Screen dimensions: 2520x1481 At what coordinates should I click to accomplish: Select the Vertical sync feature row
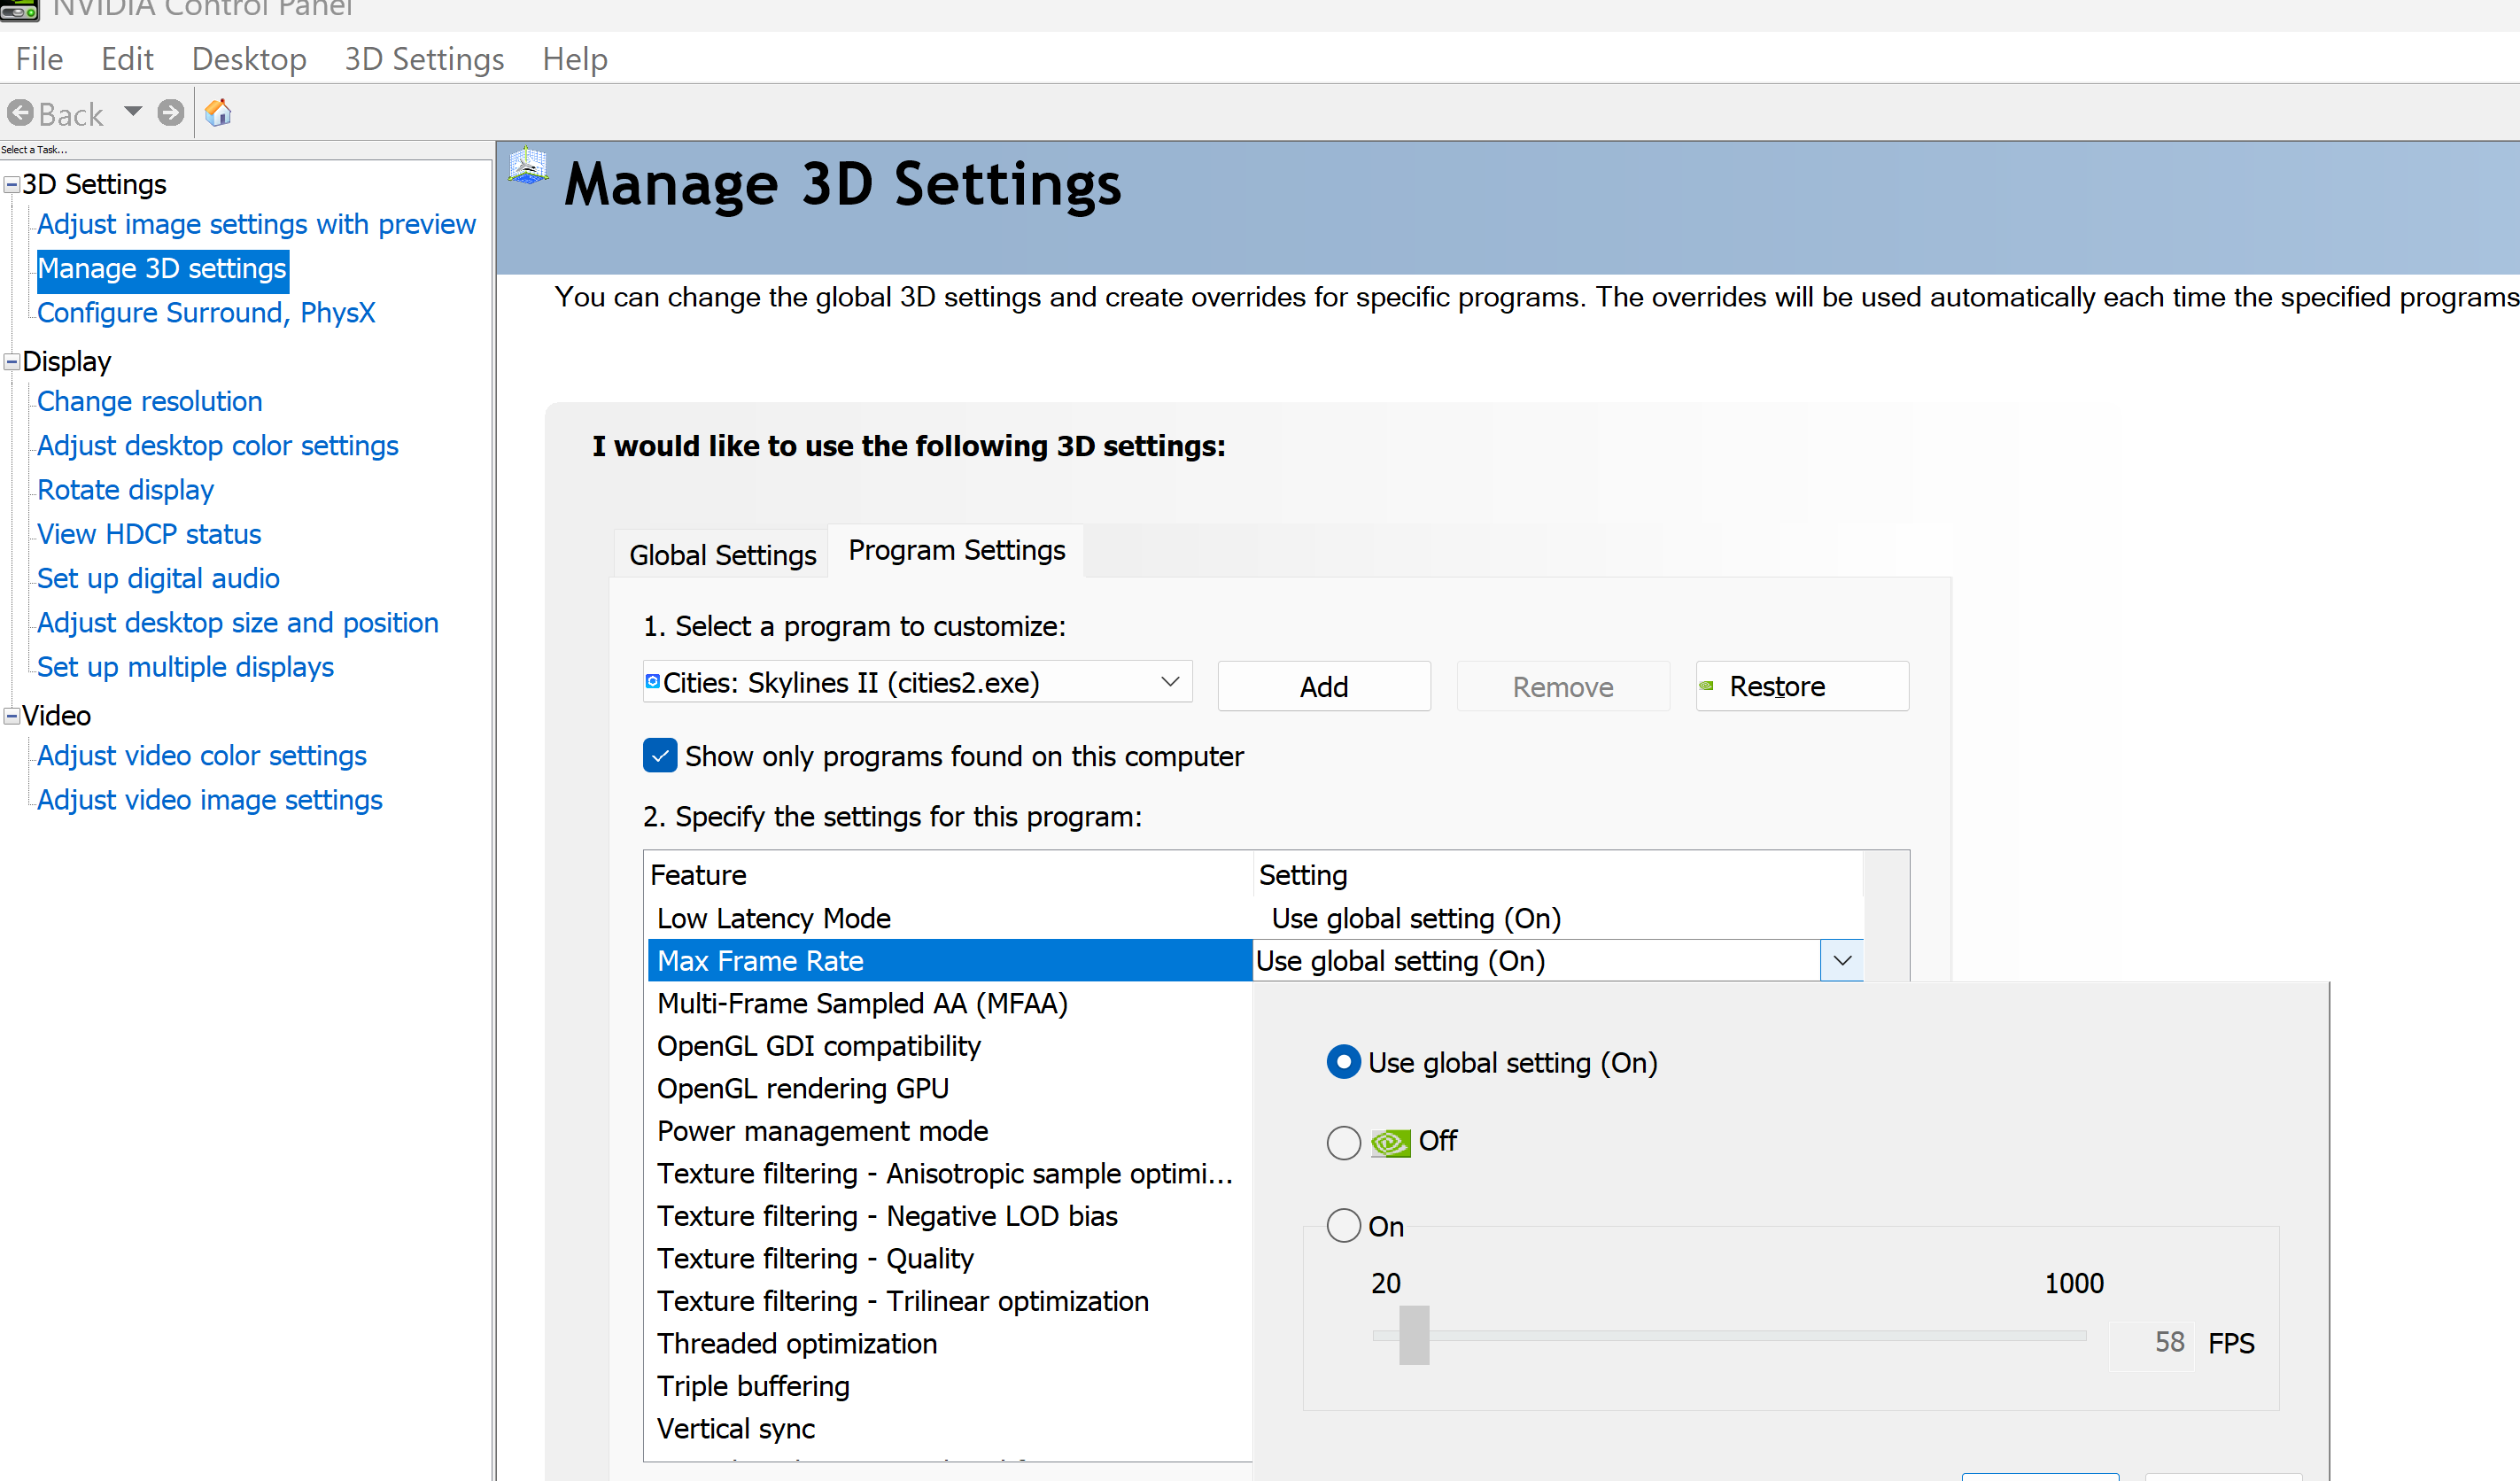pos(736,1428)
